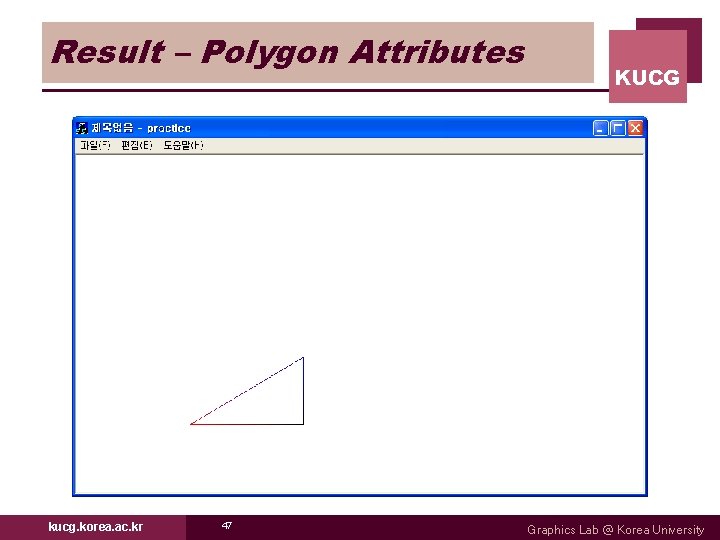
Task: Open the 편집(E) menu
Action: [x=136, y=146]
